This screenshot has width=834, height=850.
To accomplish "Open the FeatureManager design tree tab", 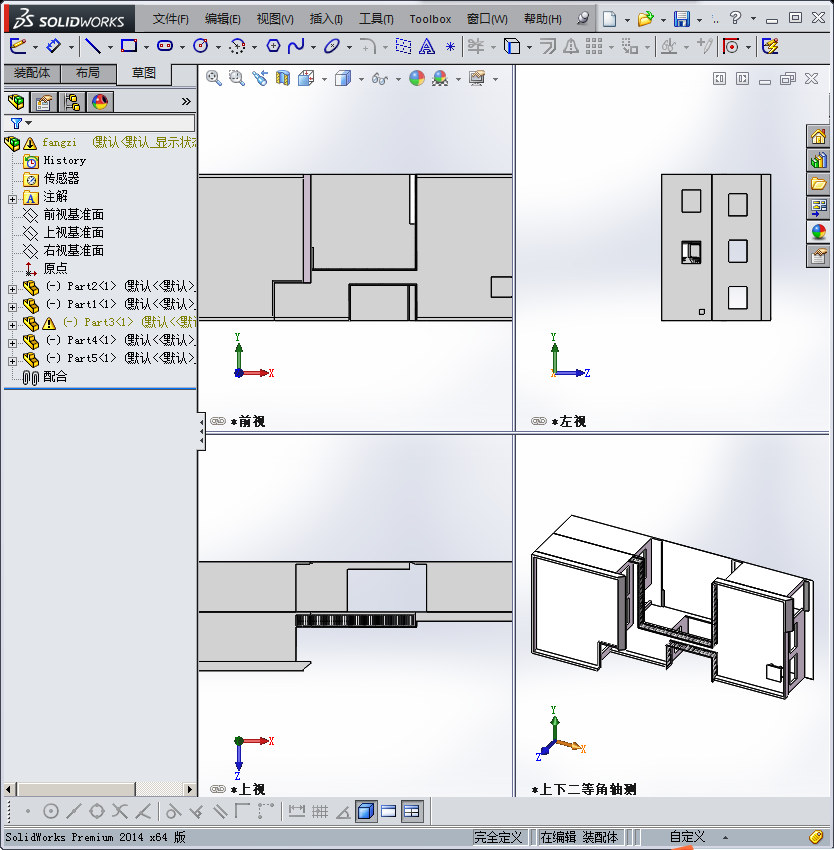I will coord(16,102).
